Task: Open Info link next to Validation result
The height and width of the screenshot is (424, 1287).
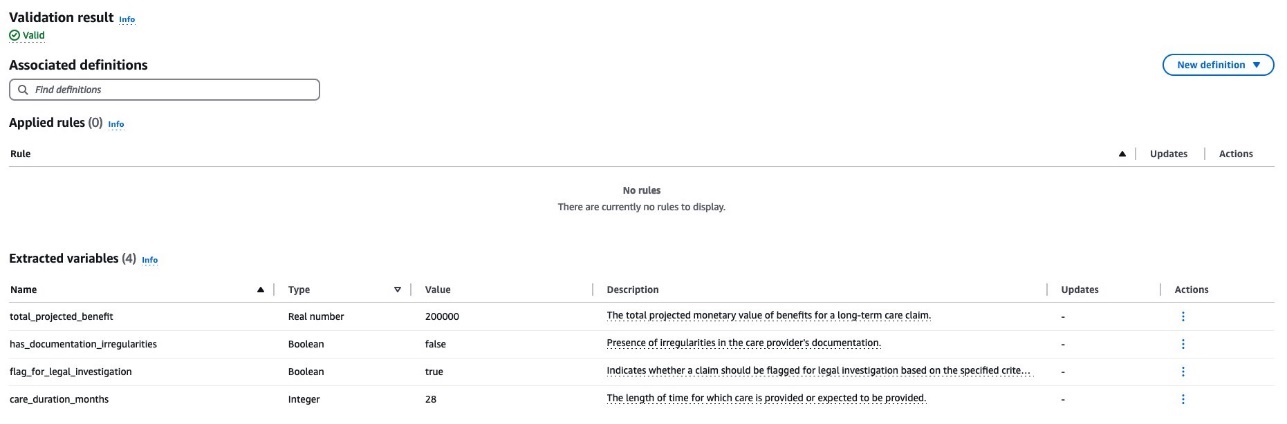Action: pos(127,20)
